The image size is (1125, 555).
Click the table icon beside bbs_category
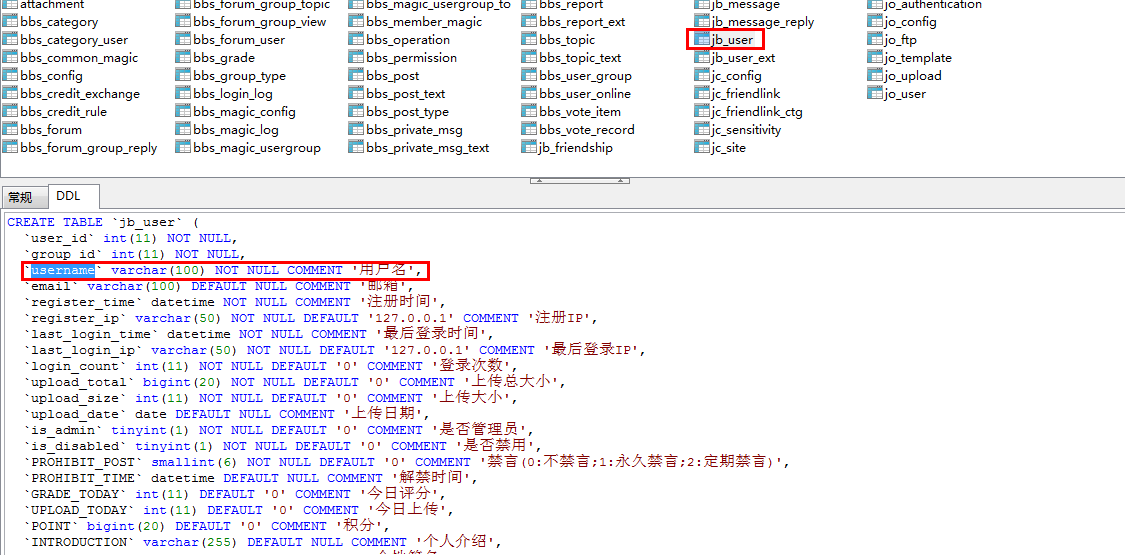(x=10, y=22)
